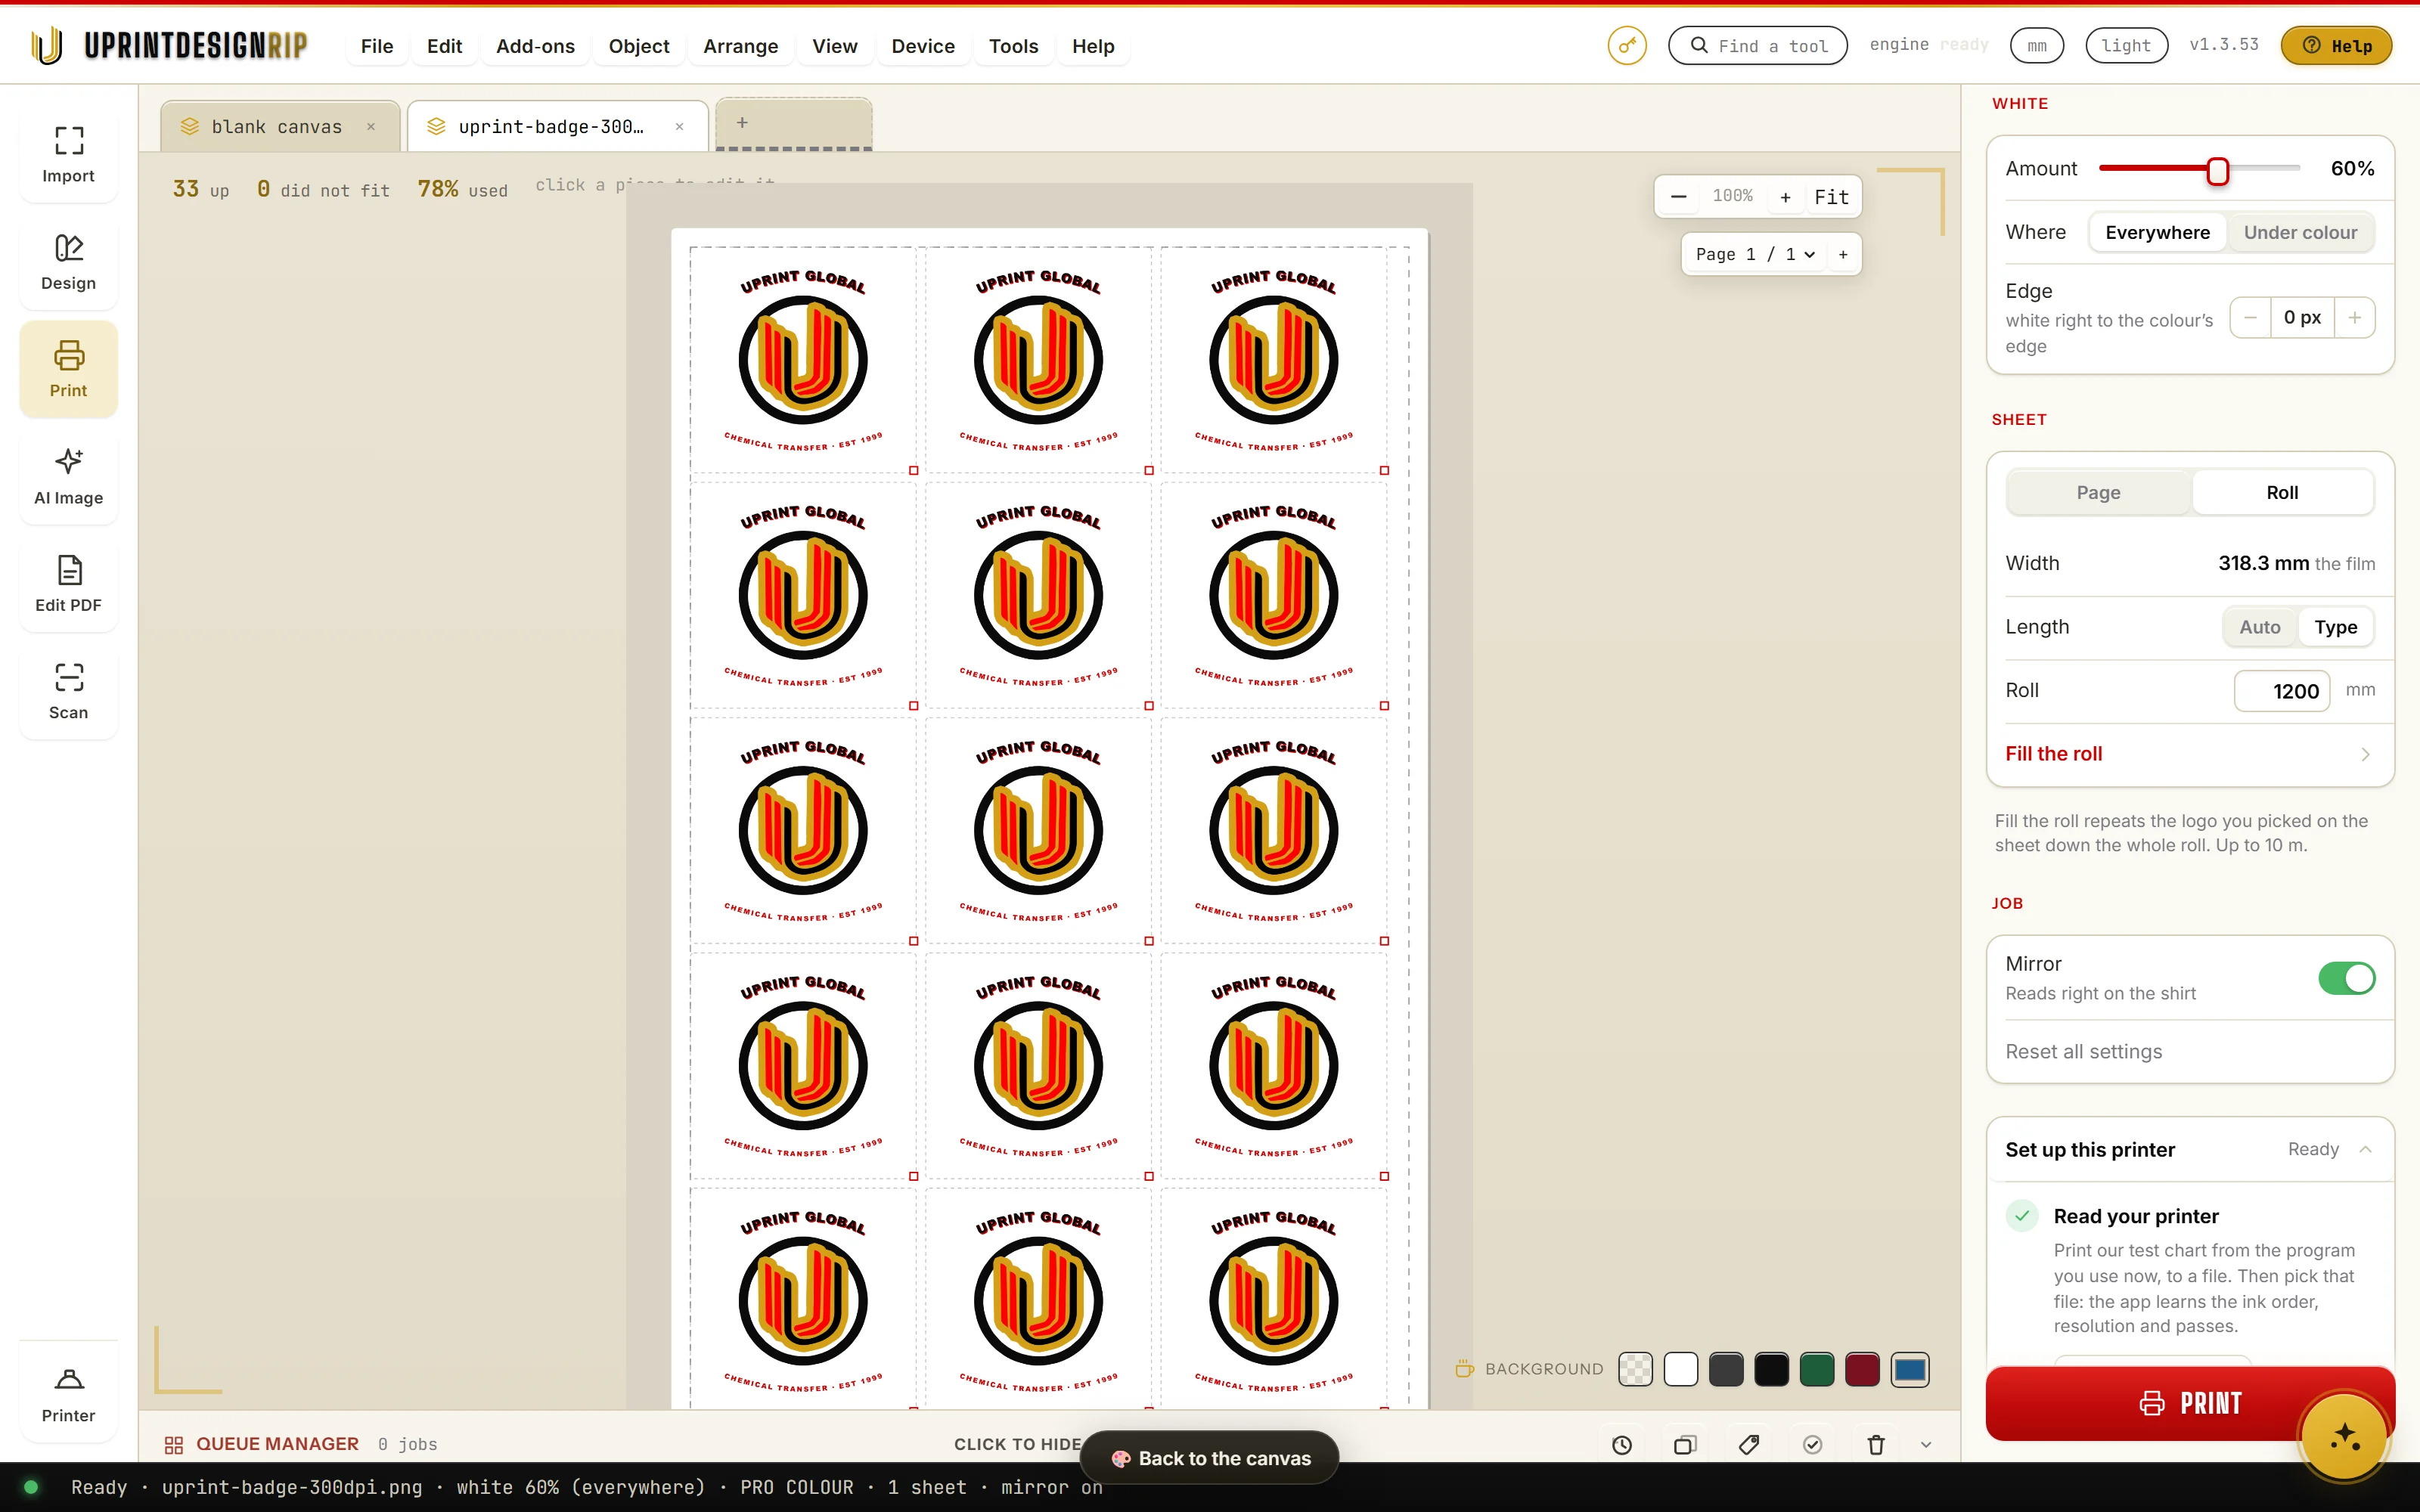Open the mm units selector
This screenshot has width=2420, height=1512.
click(x=2037, y=46)
